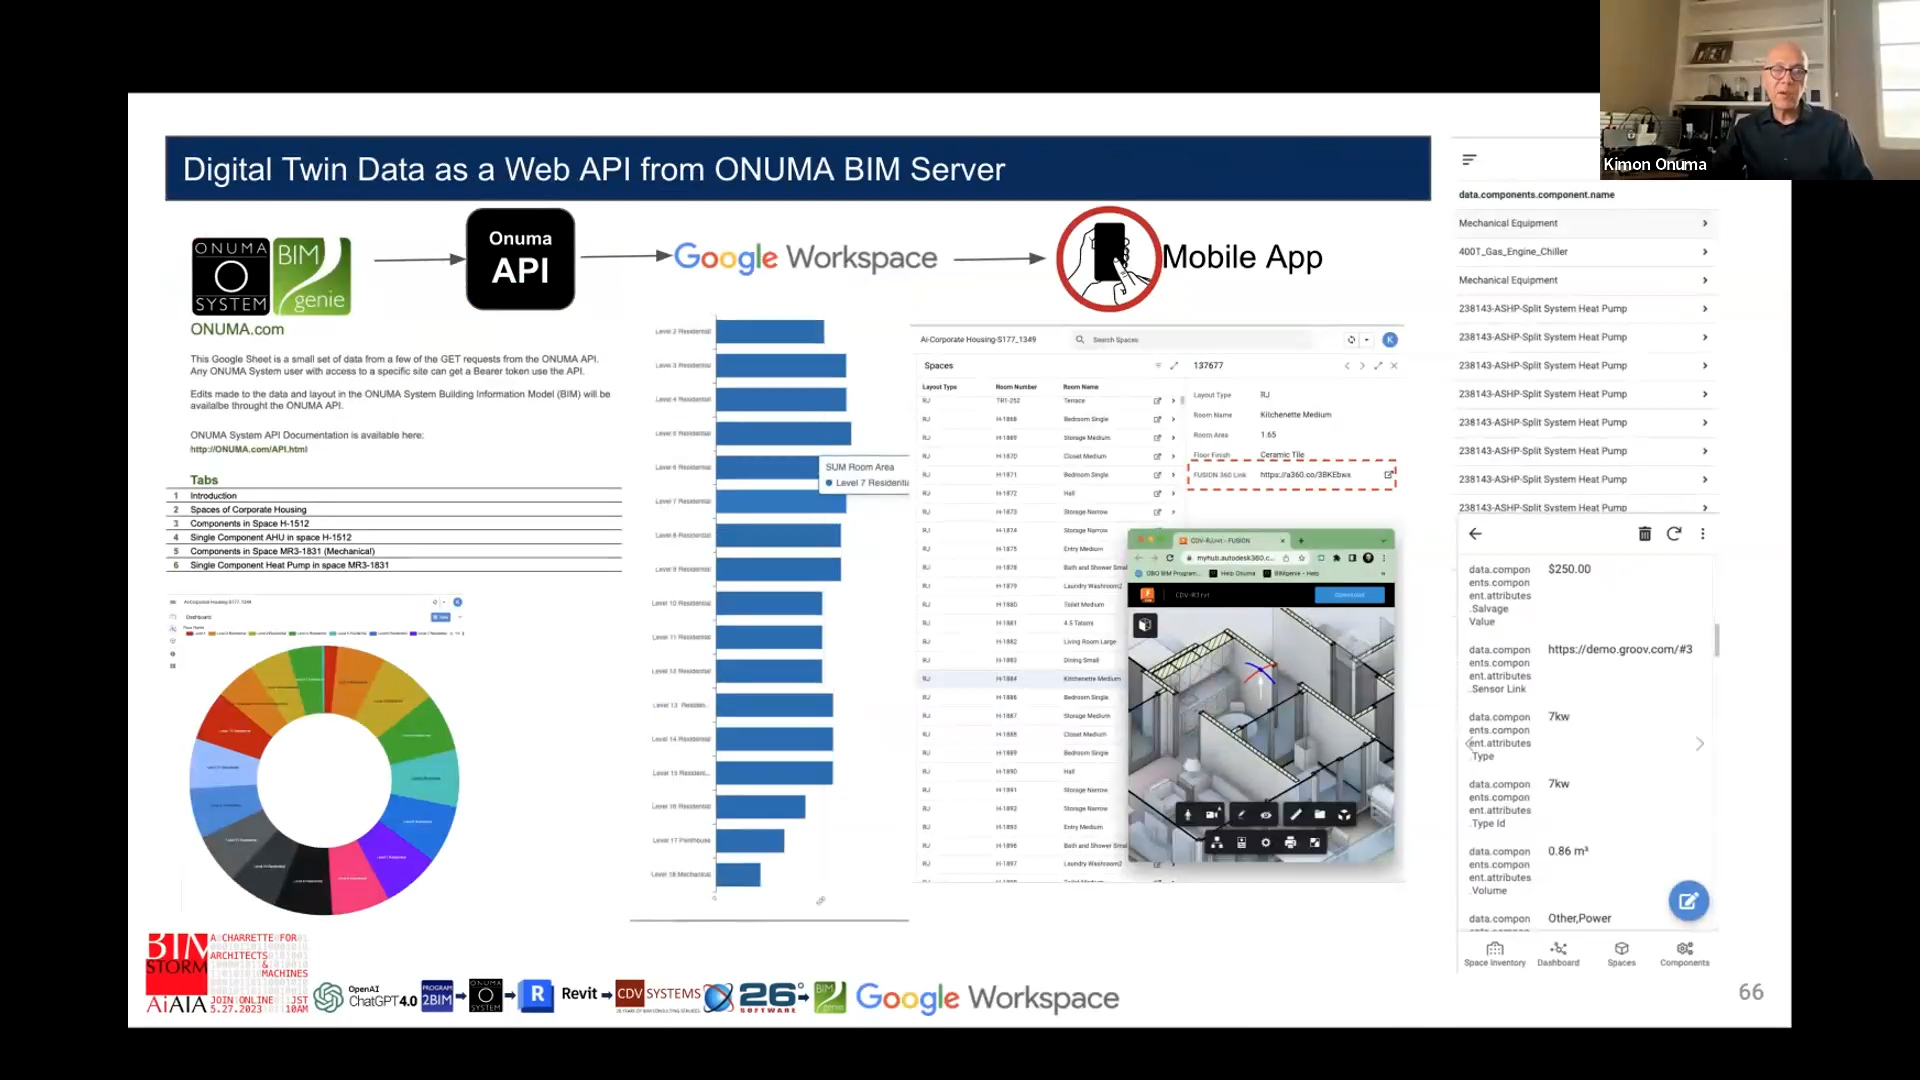Expand the first Mechanical Equipment row
1920x1080 pixels.
pos(1705,223)
